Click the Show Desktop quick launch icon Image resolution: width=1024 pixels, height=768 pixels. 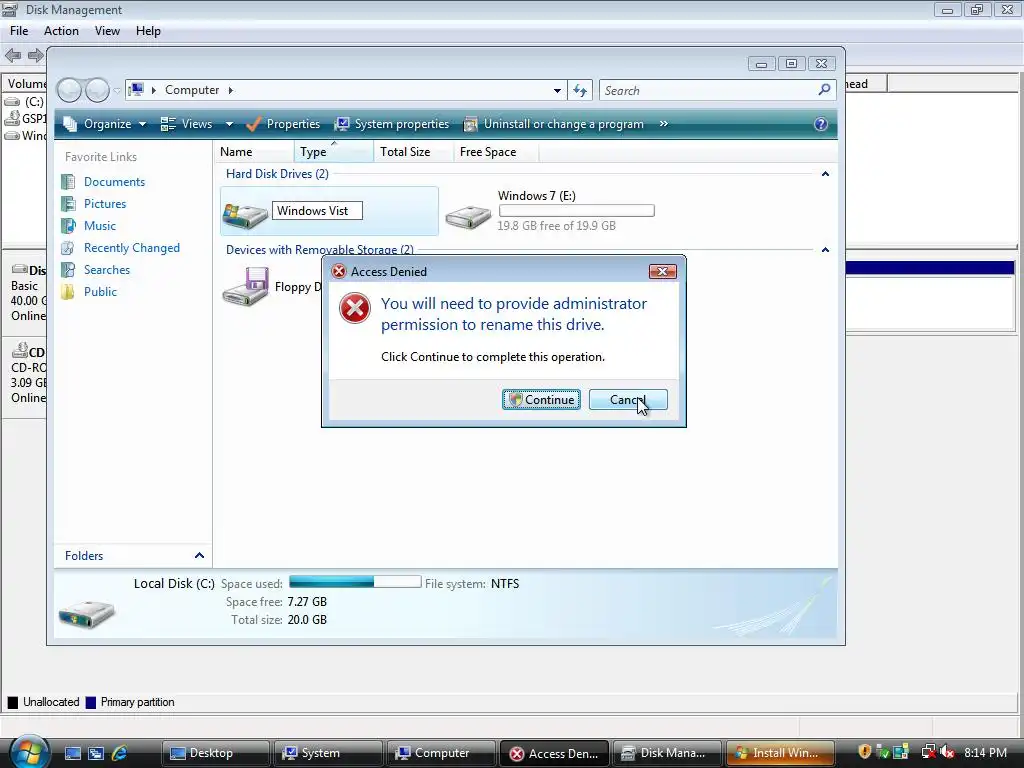pyautogui.click(x=72, y=753)
